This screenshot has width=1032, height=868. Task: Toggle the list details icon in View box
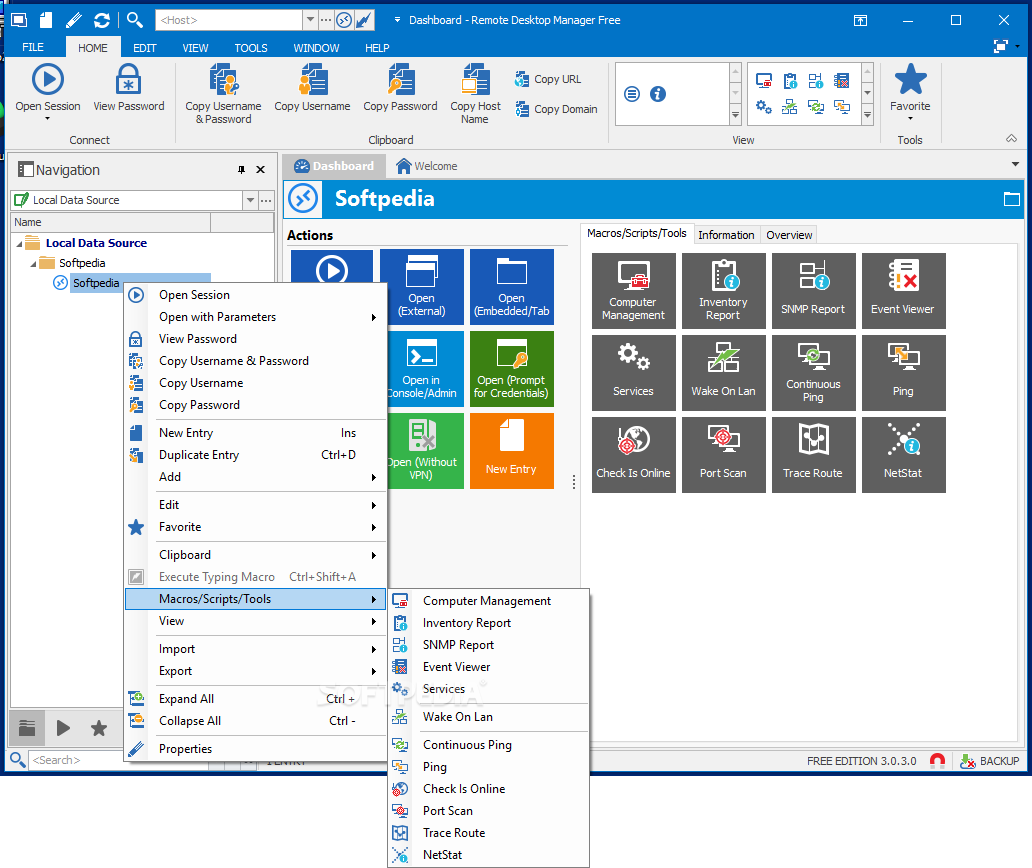[632, 94]
